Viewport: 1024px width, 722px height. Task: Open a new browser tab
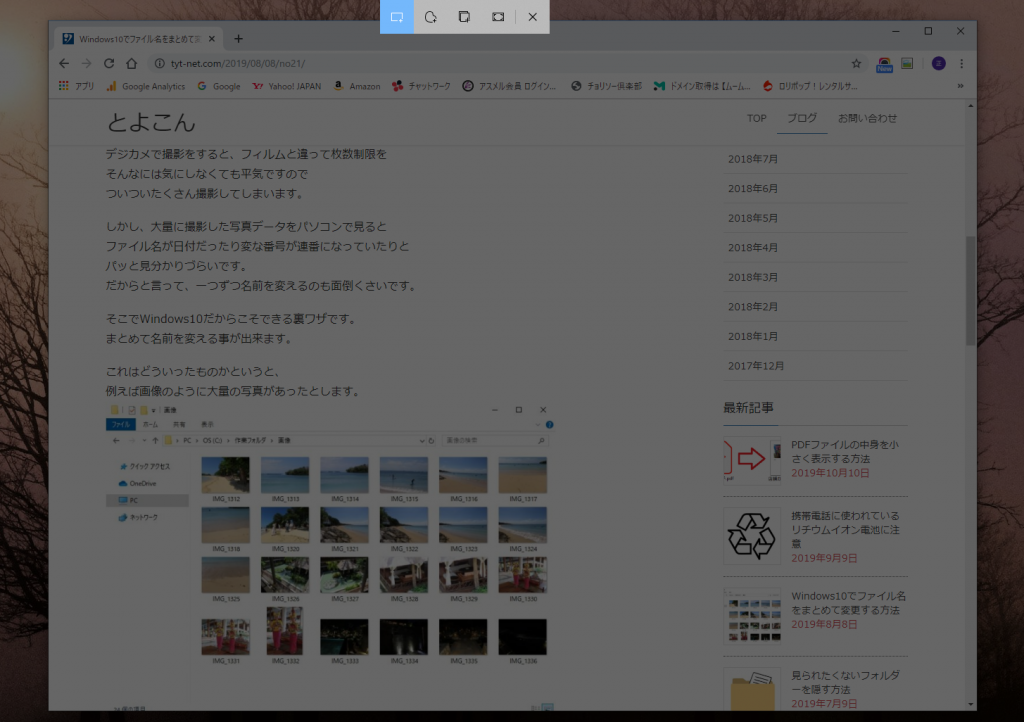238,39
